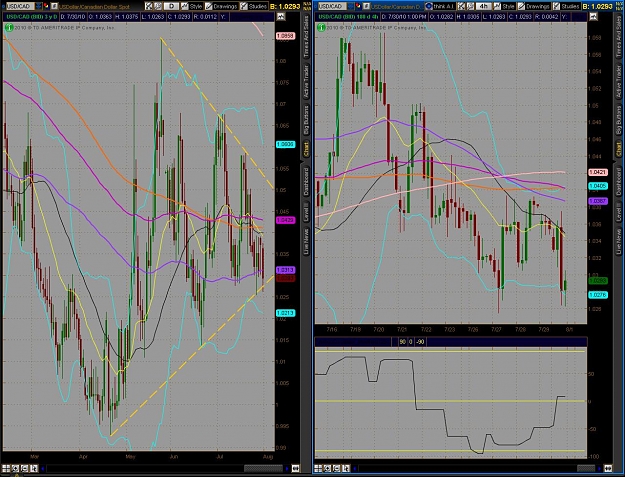Click the right chart's share/scale icon before 4h
The width and height of the screenshot is (625, 477).
461,6
